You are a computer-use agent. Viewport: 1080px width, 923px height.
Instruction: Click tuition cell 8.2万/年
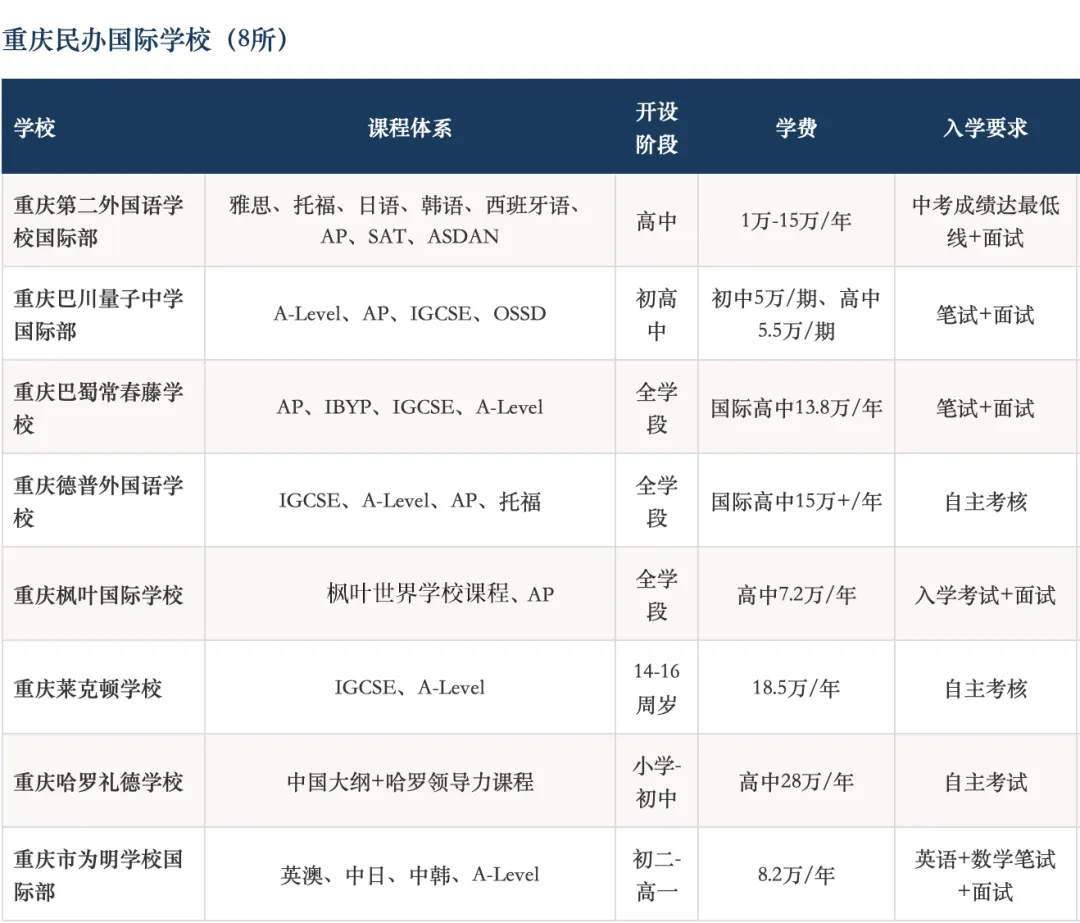coord(796,875)
